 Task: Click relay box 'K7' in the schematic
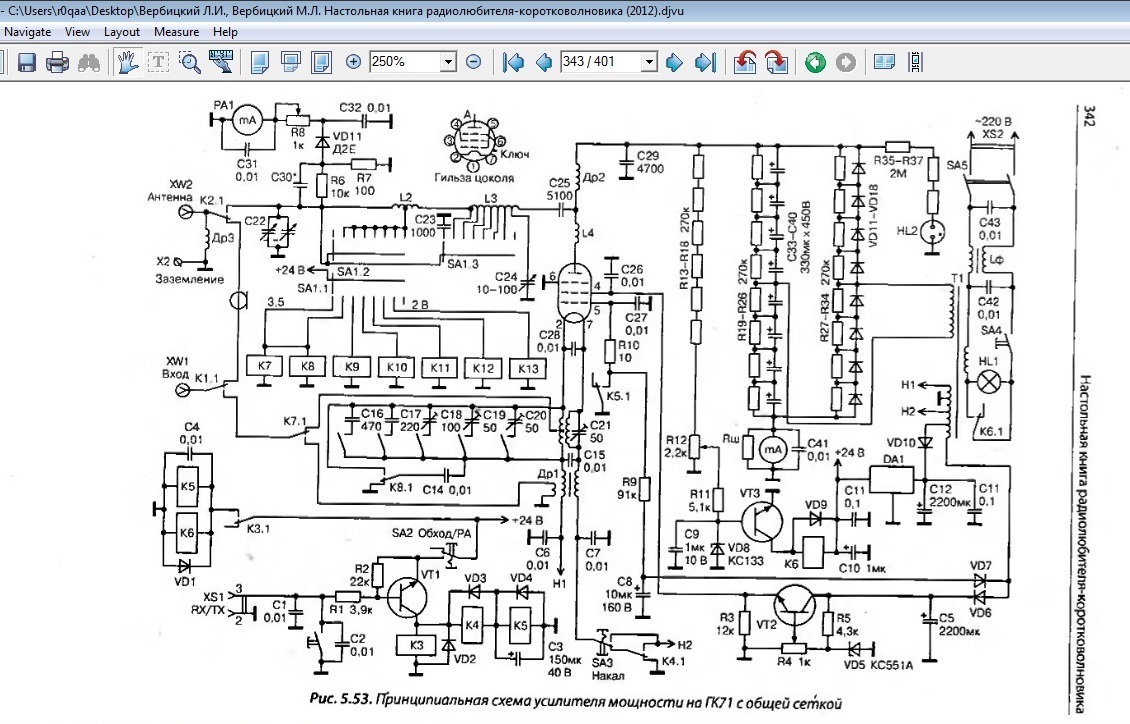(x=264, y=366)
